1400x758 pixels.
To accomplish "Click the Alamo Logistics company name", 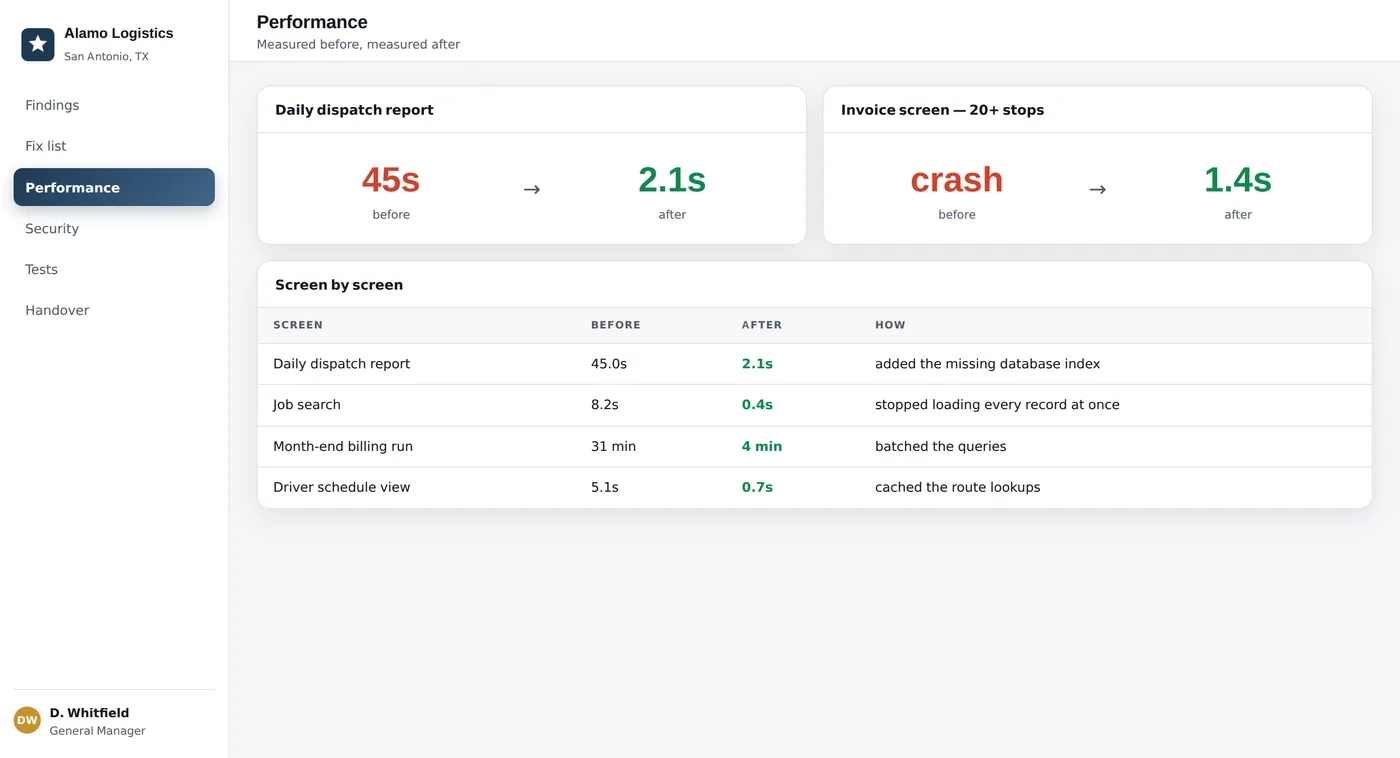I will point(119,33).
